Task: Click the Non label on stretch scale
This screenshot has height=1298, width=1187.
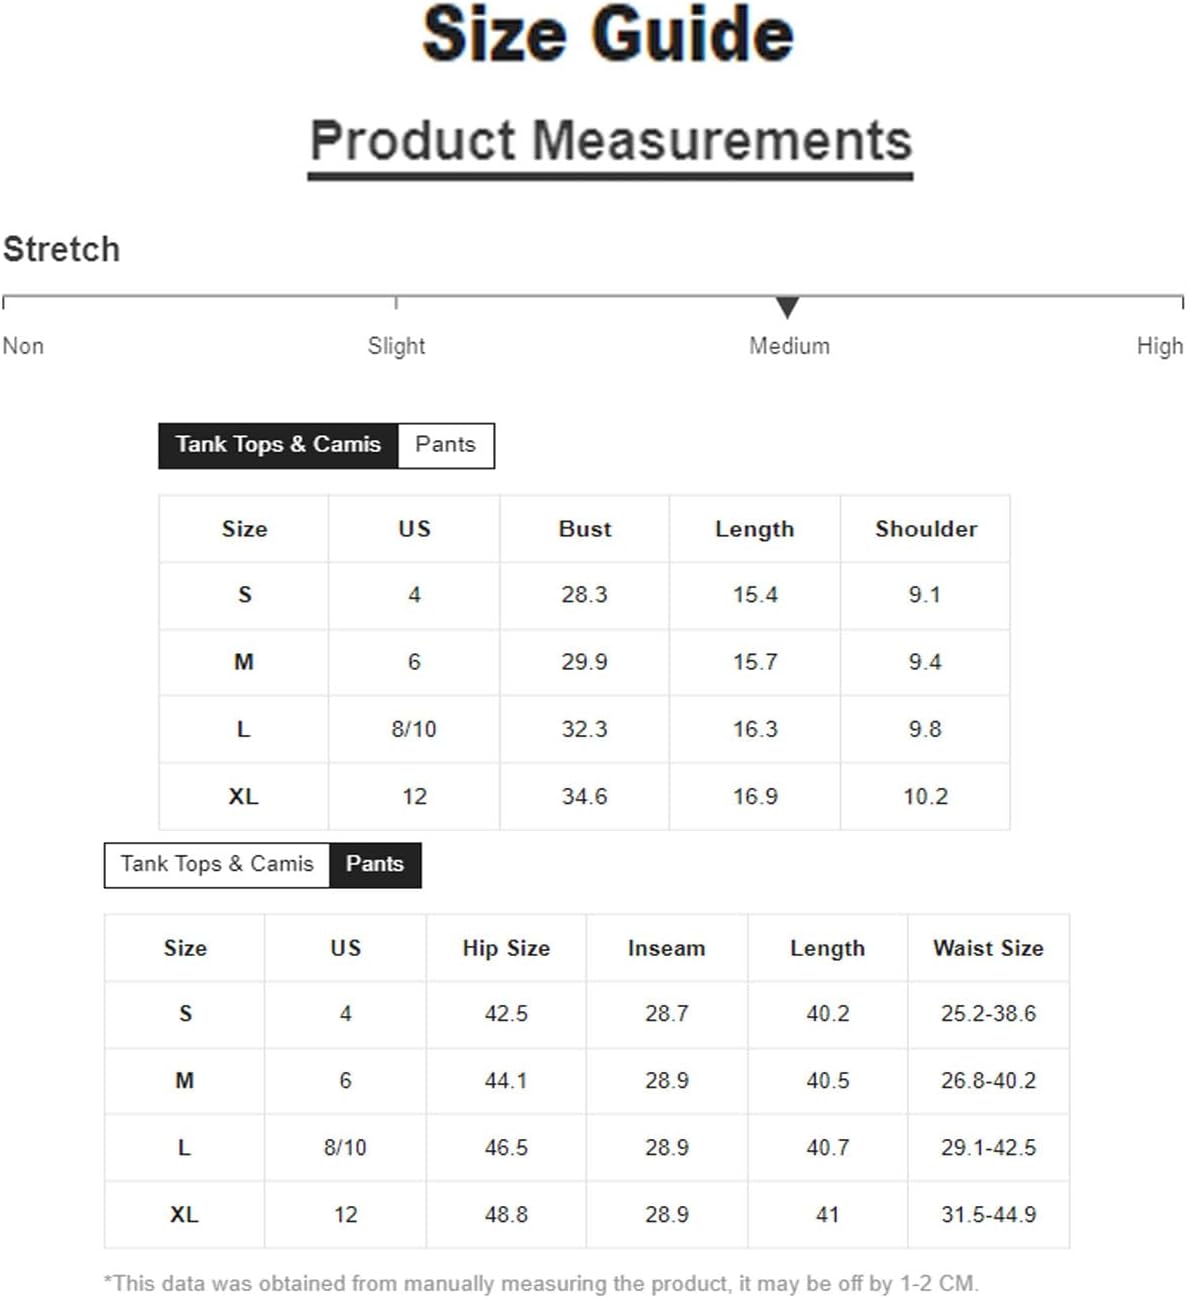Action: [x=23, y=346]
